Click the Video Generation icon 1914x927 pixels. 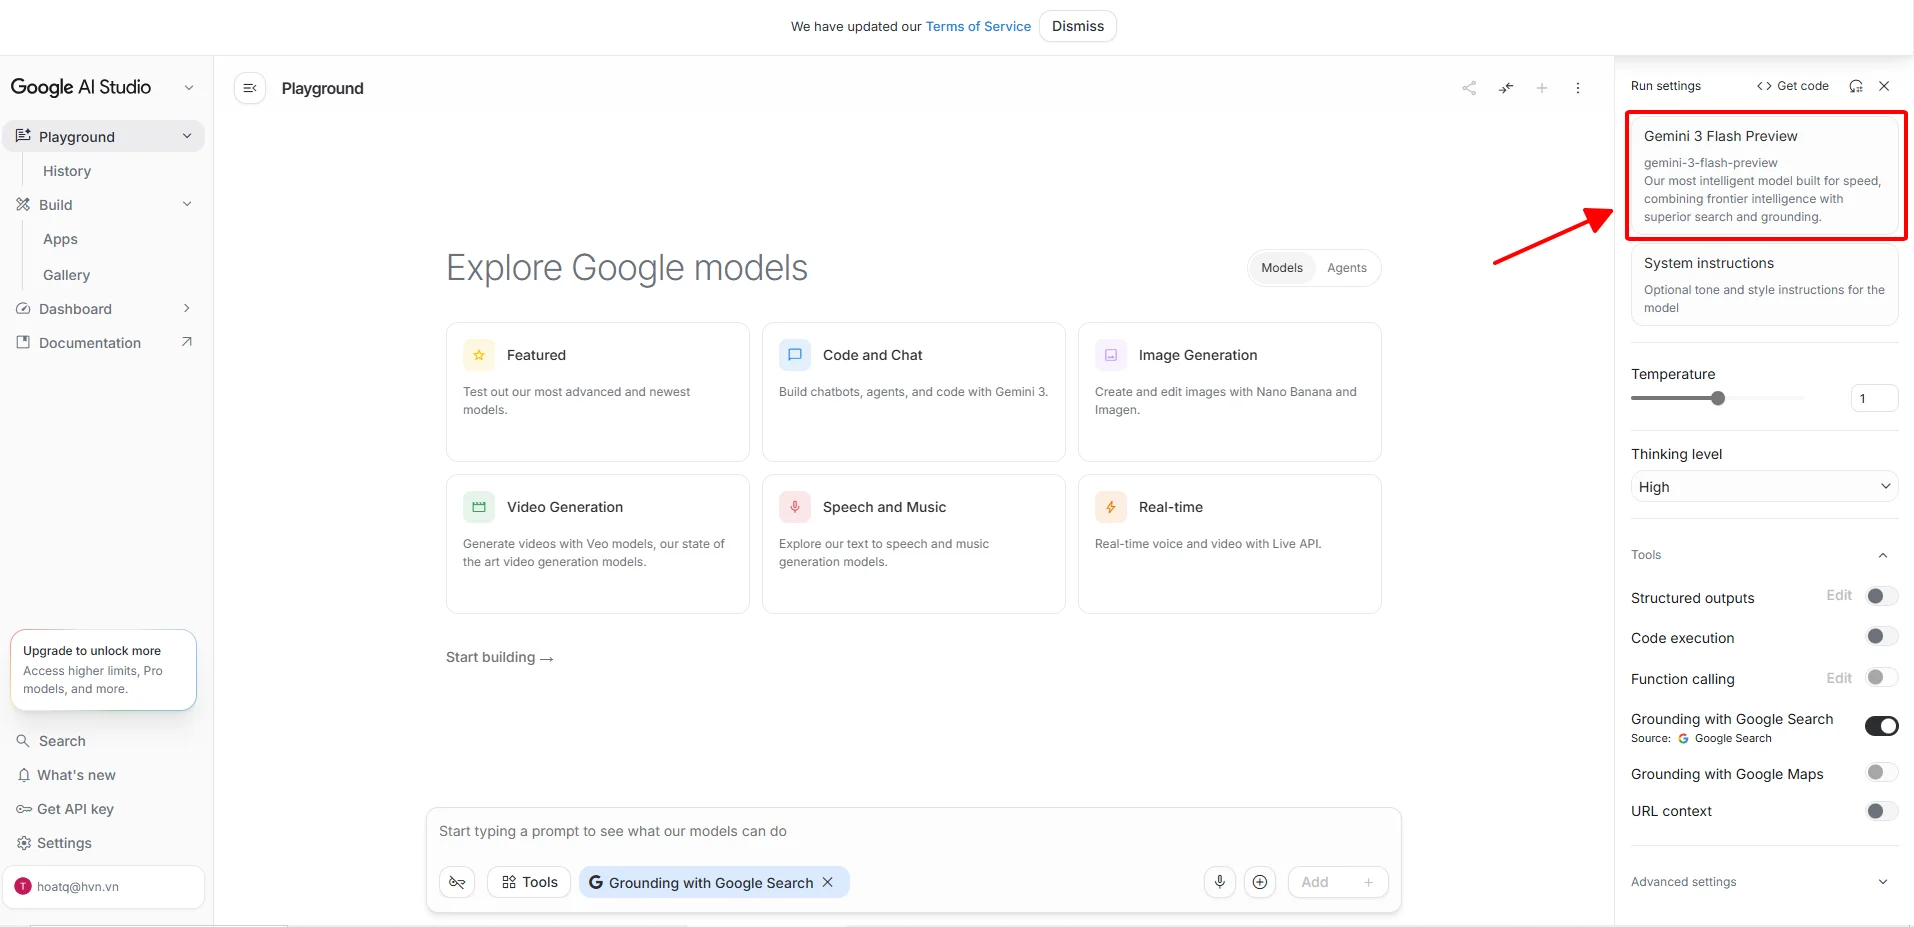point(479,507)
